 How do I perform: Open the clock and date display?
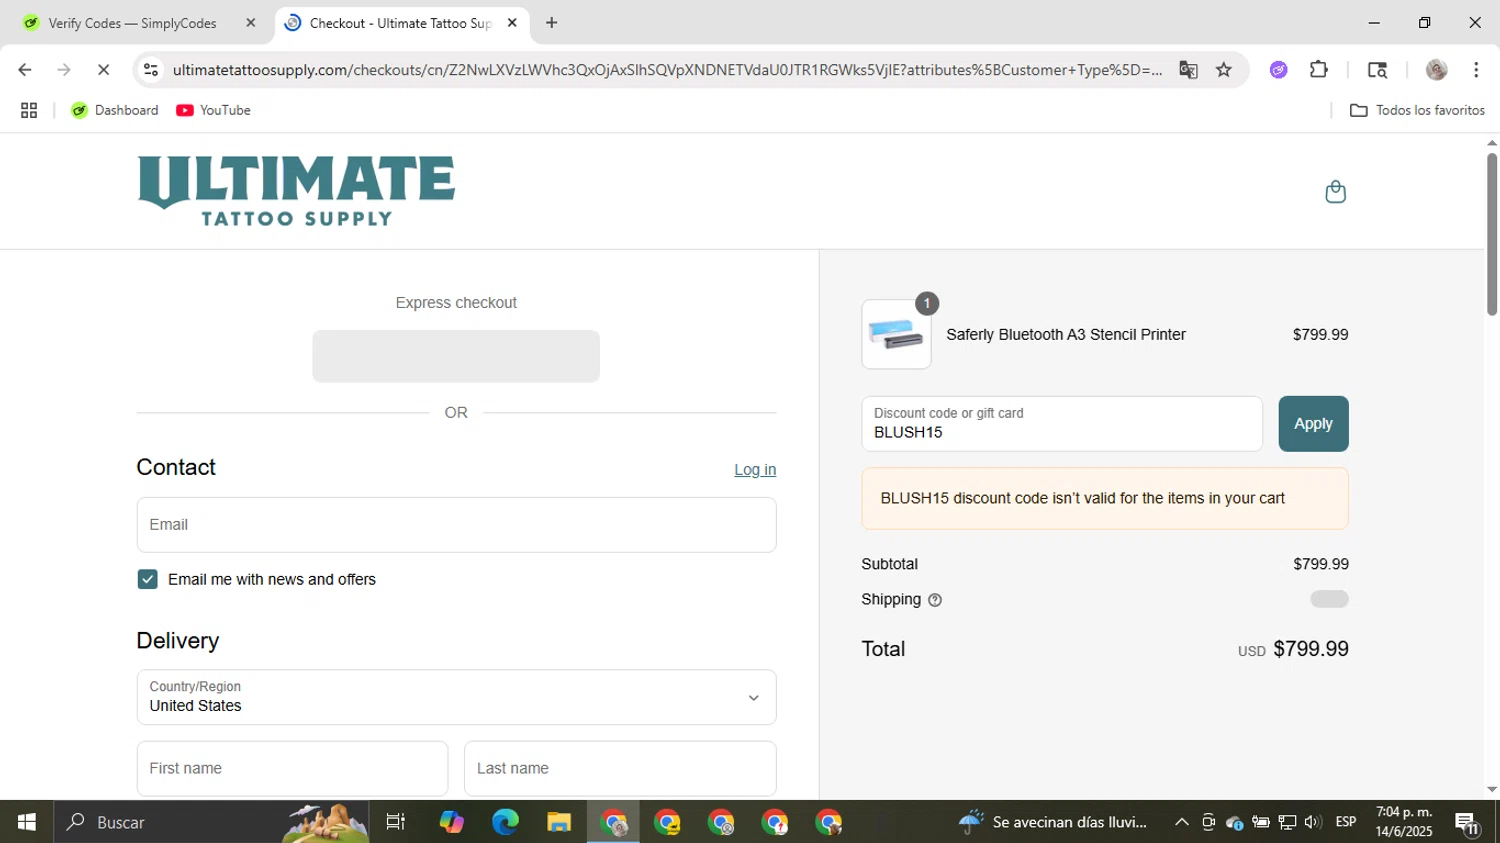[x=1404, y=822]
